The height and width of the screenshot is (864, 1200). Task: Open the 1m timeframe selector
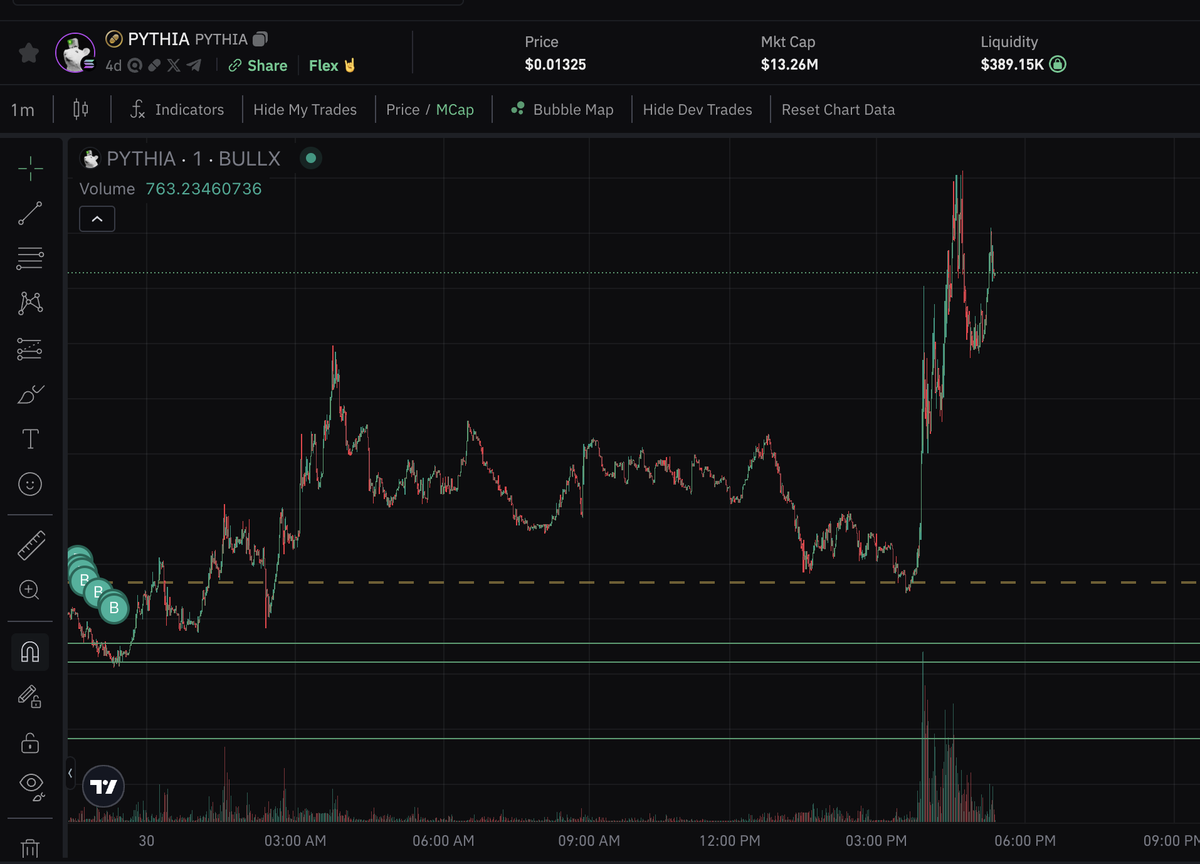(23, 109)
